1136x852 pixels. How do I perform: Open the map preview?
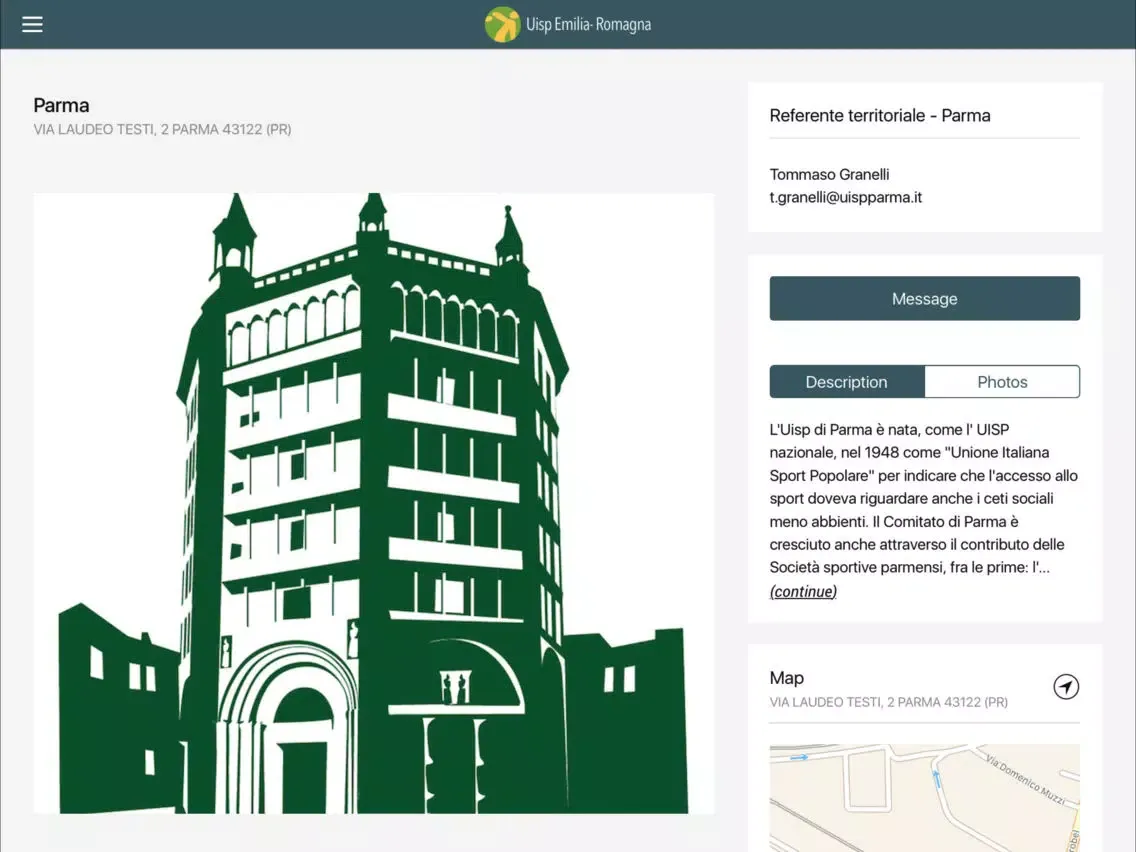click(923, 800)
